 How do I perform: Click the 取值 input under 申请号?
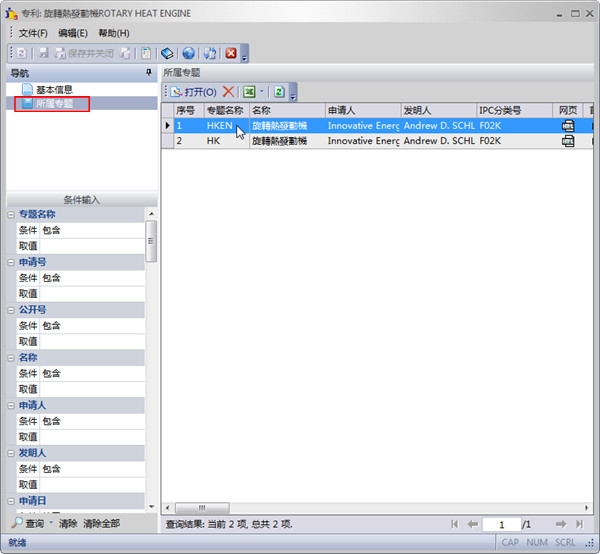[x=92, y=294]
